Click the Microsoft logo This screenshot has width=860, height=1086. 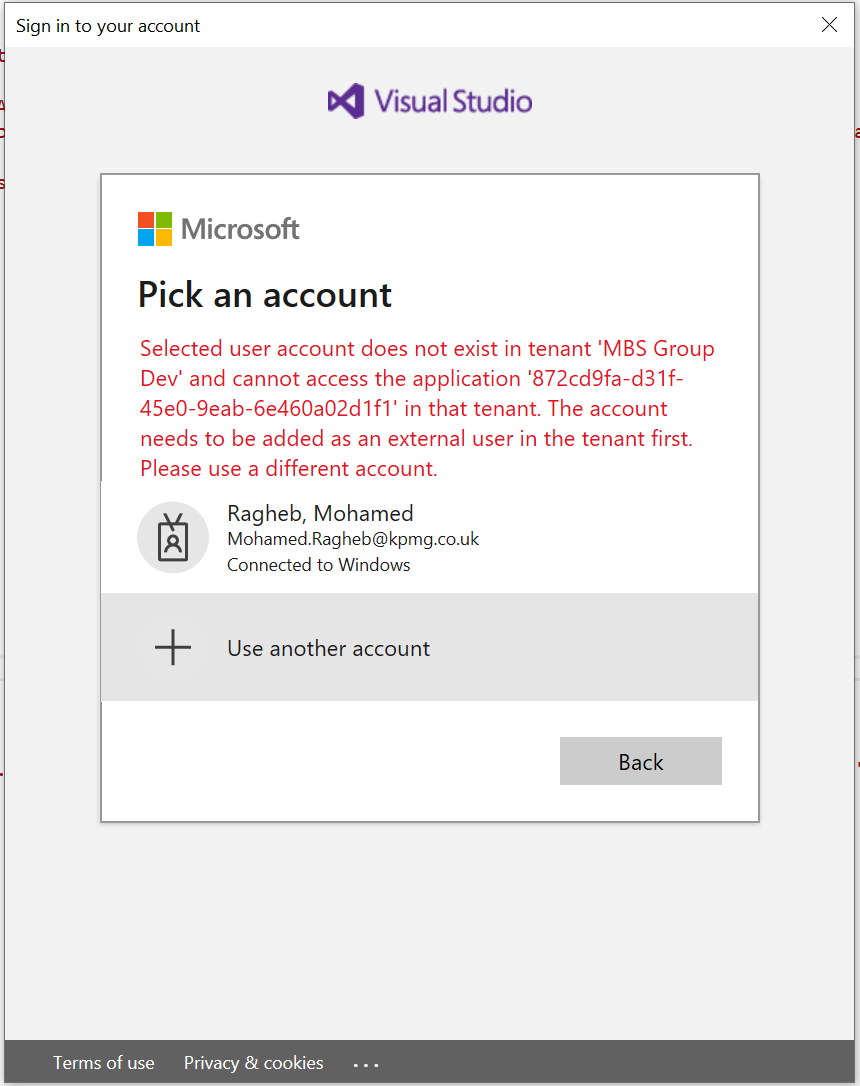219,229
